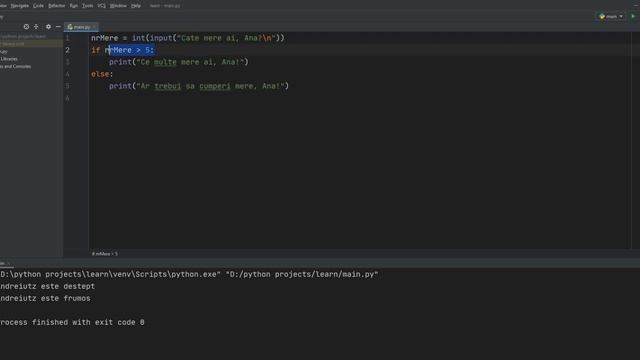This screenshot has height=360, width=640.
Task: Select the Libraries item in project tree
Action: (9, 59)
